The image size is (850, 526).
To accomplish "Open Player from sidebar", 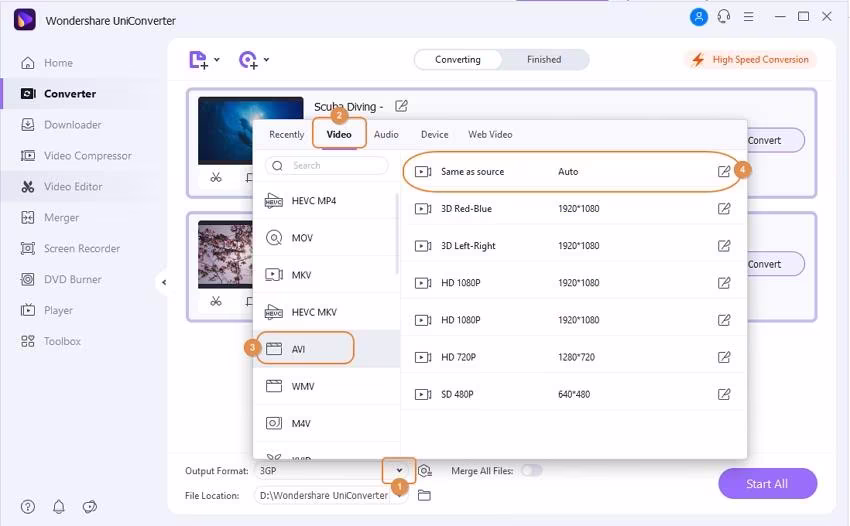I will pyautogui.click(x=47, y=310).
